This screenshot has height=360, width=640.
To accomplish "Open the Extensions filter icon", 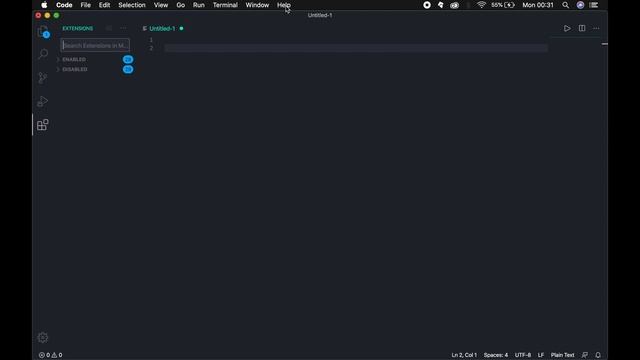I will [109, 29].
